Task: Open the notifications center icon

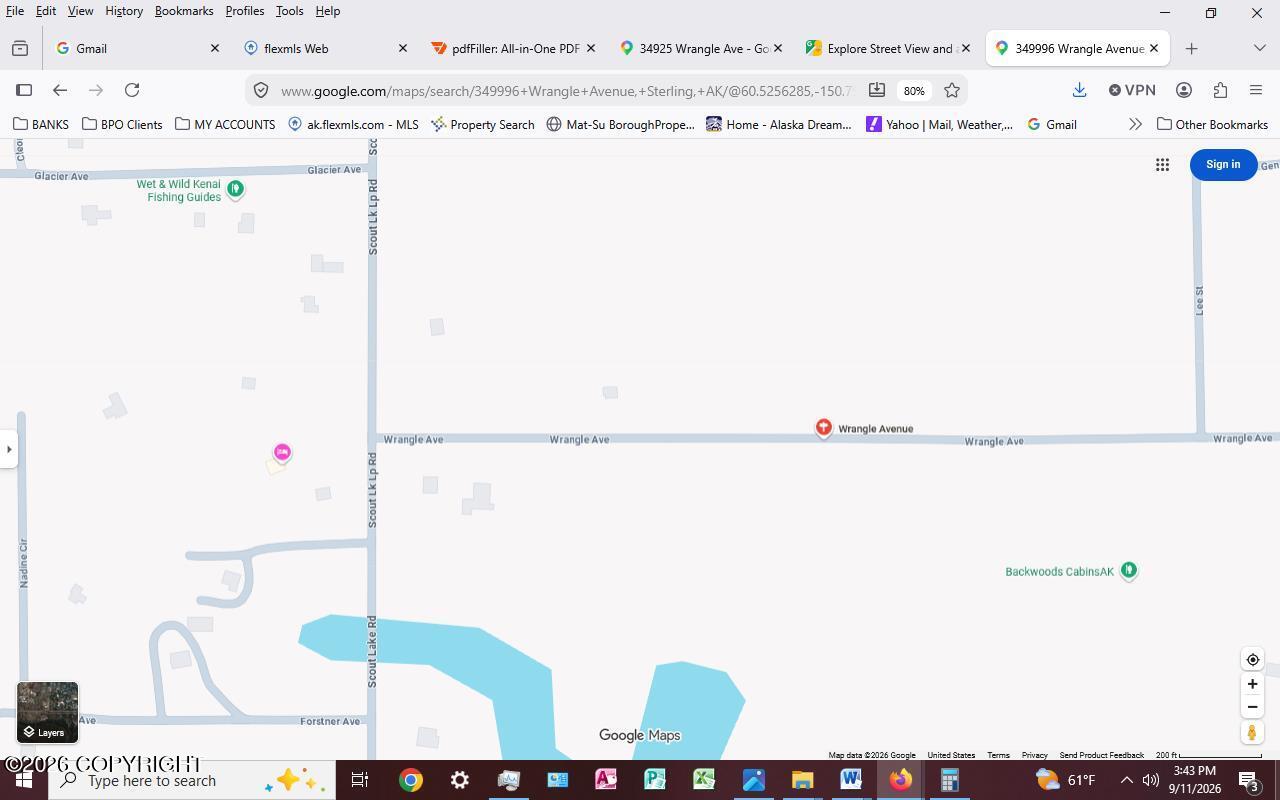Action: tap(1250, 780)
